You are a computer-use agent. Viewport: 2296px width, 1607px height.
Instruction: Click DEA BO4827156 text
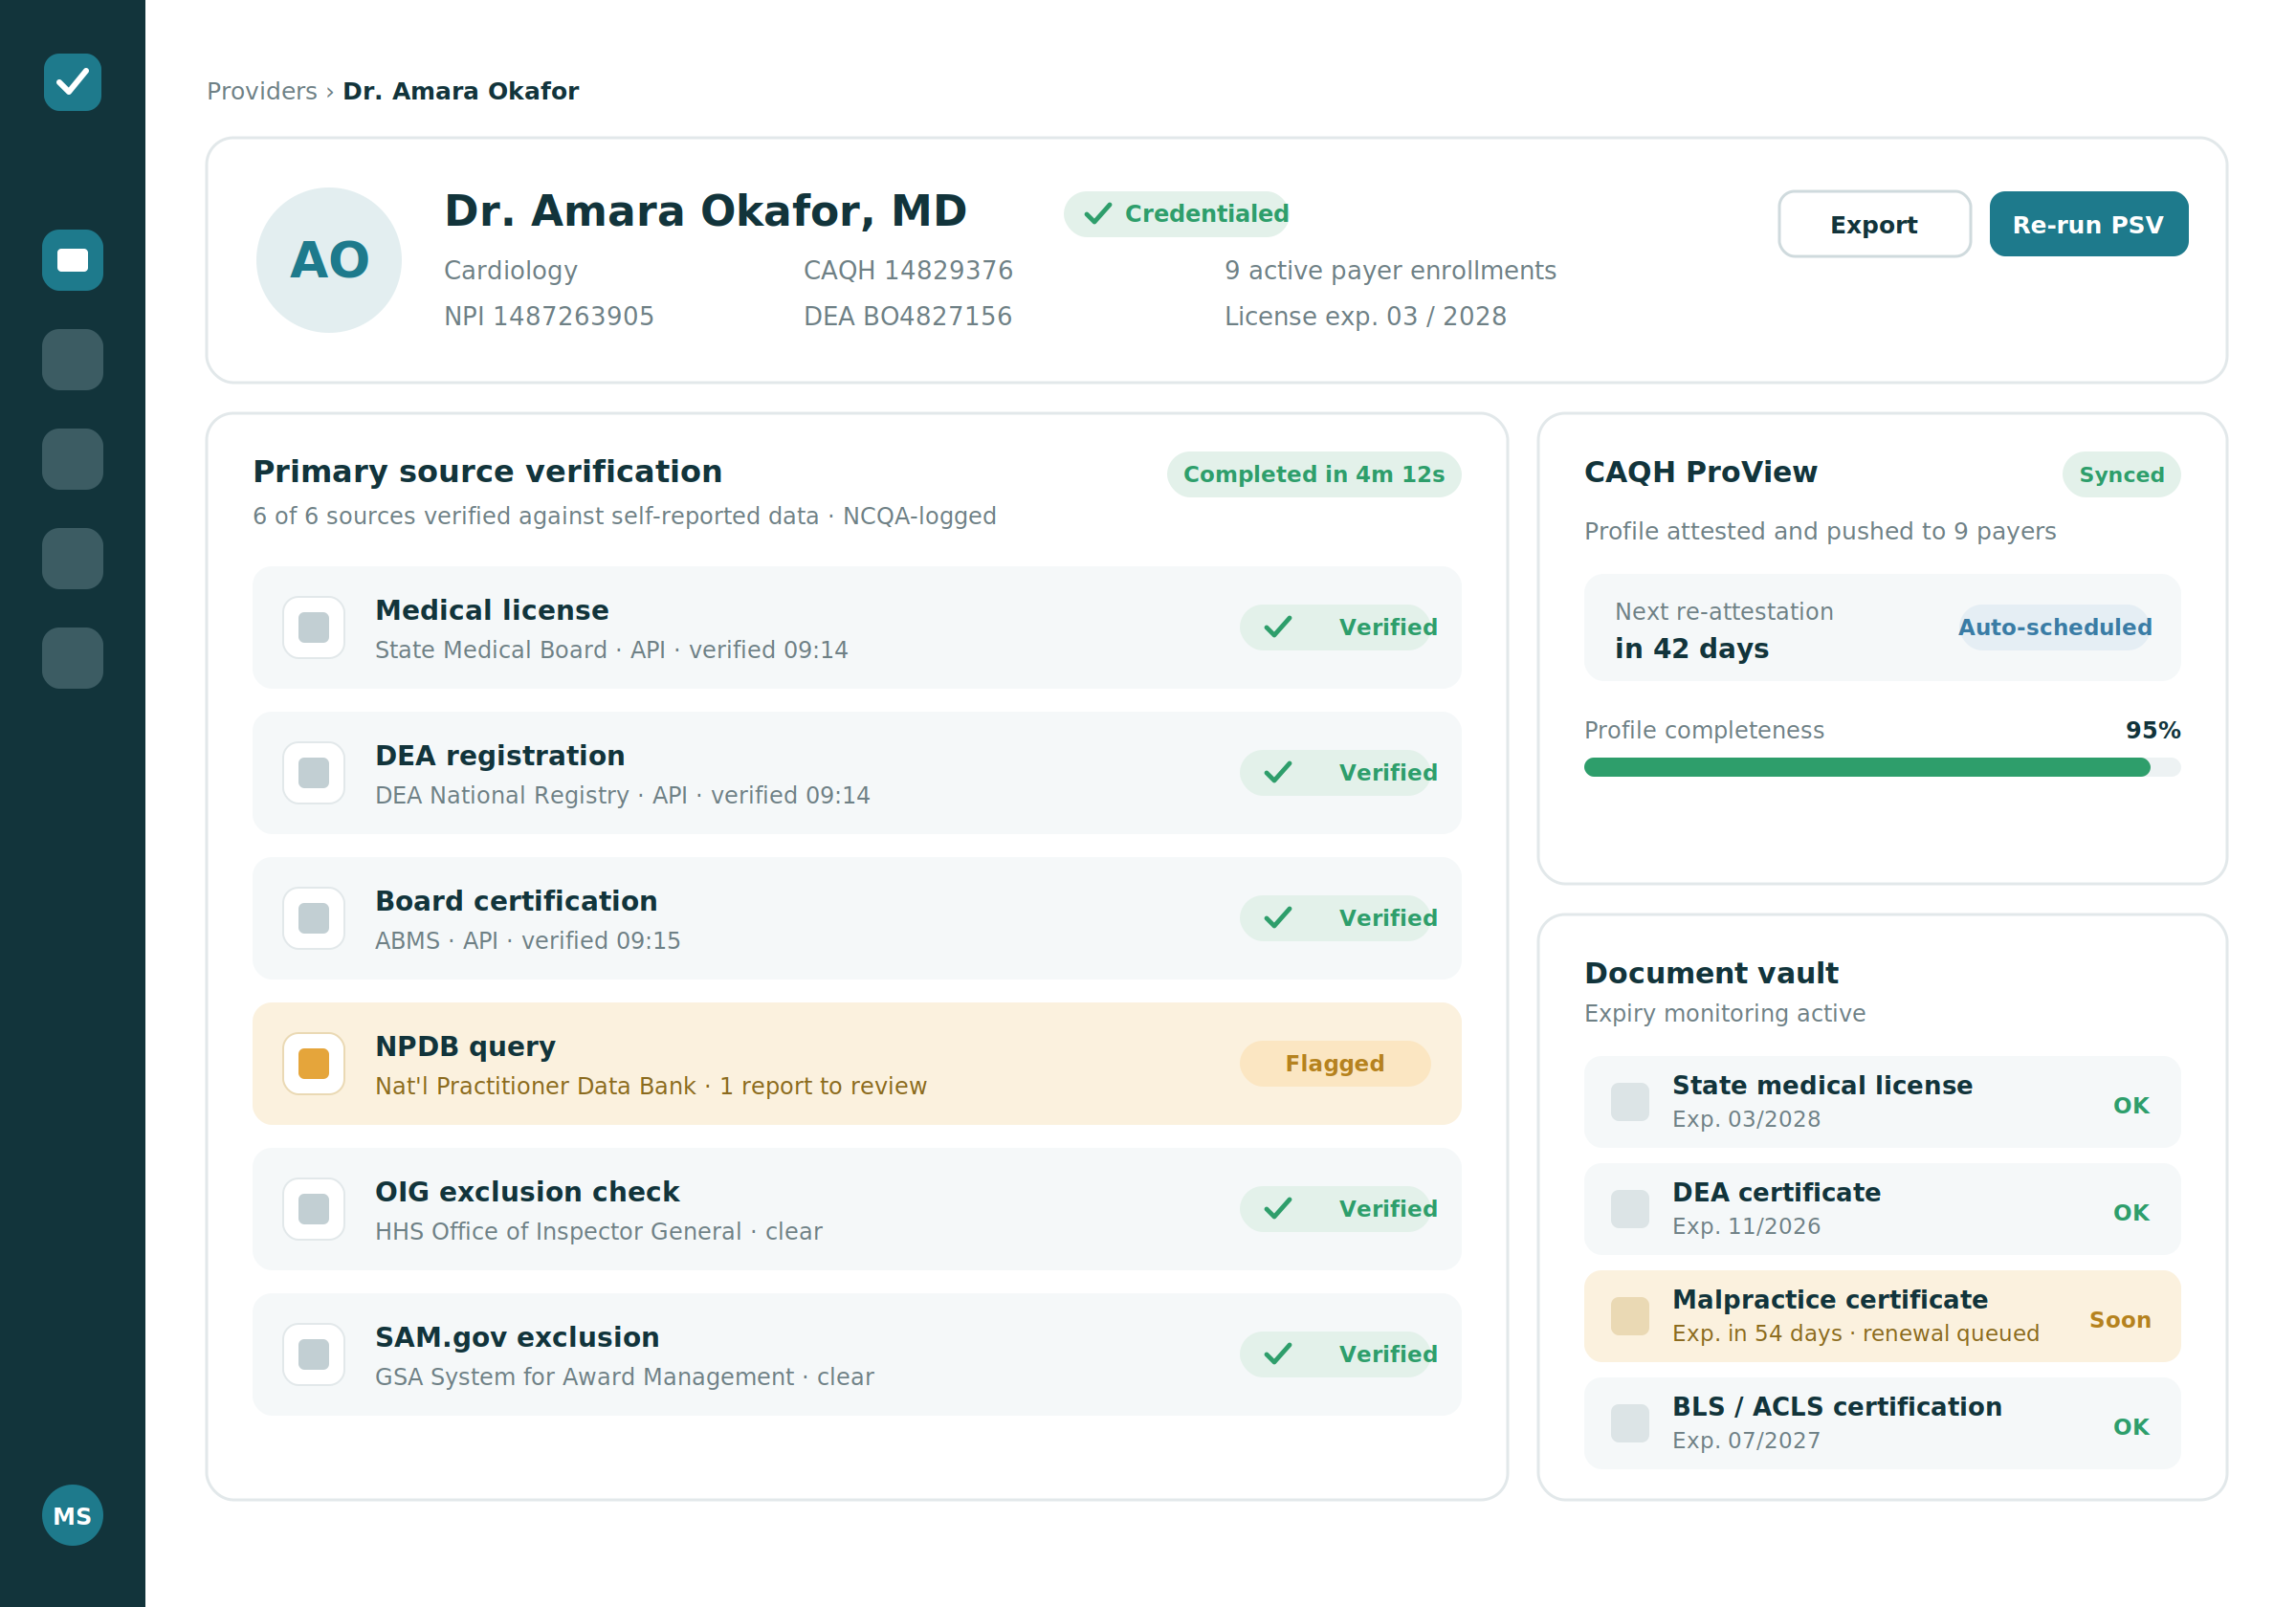pyautogui.click(x=908, y=316)
